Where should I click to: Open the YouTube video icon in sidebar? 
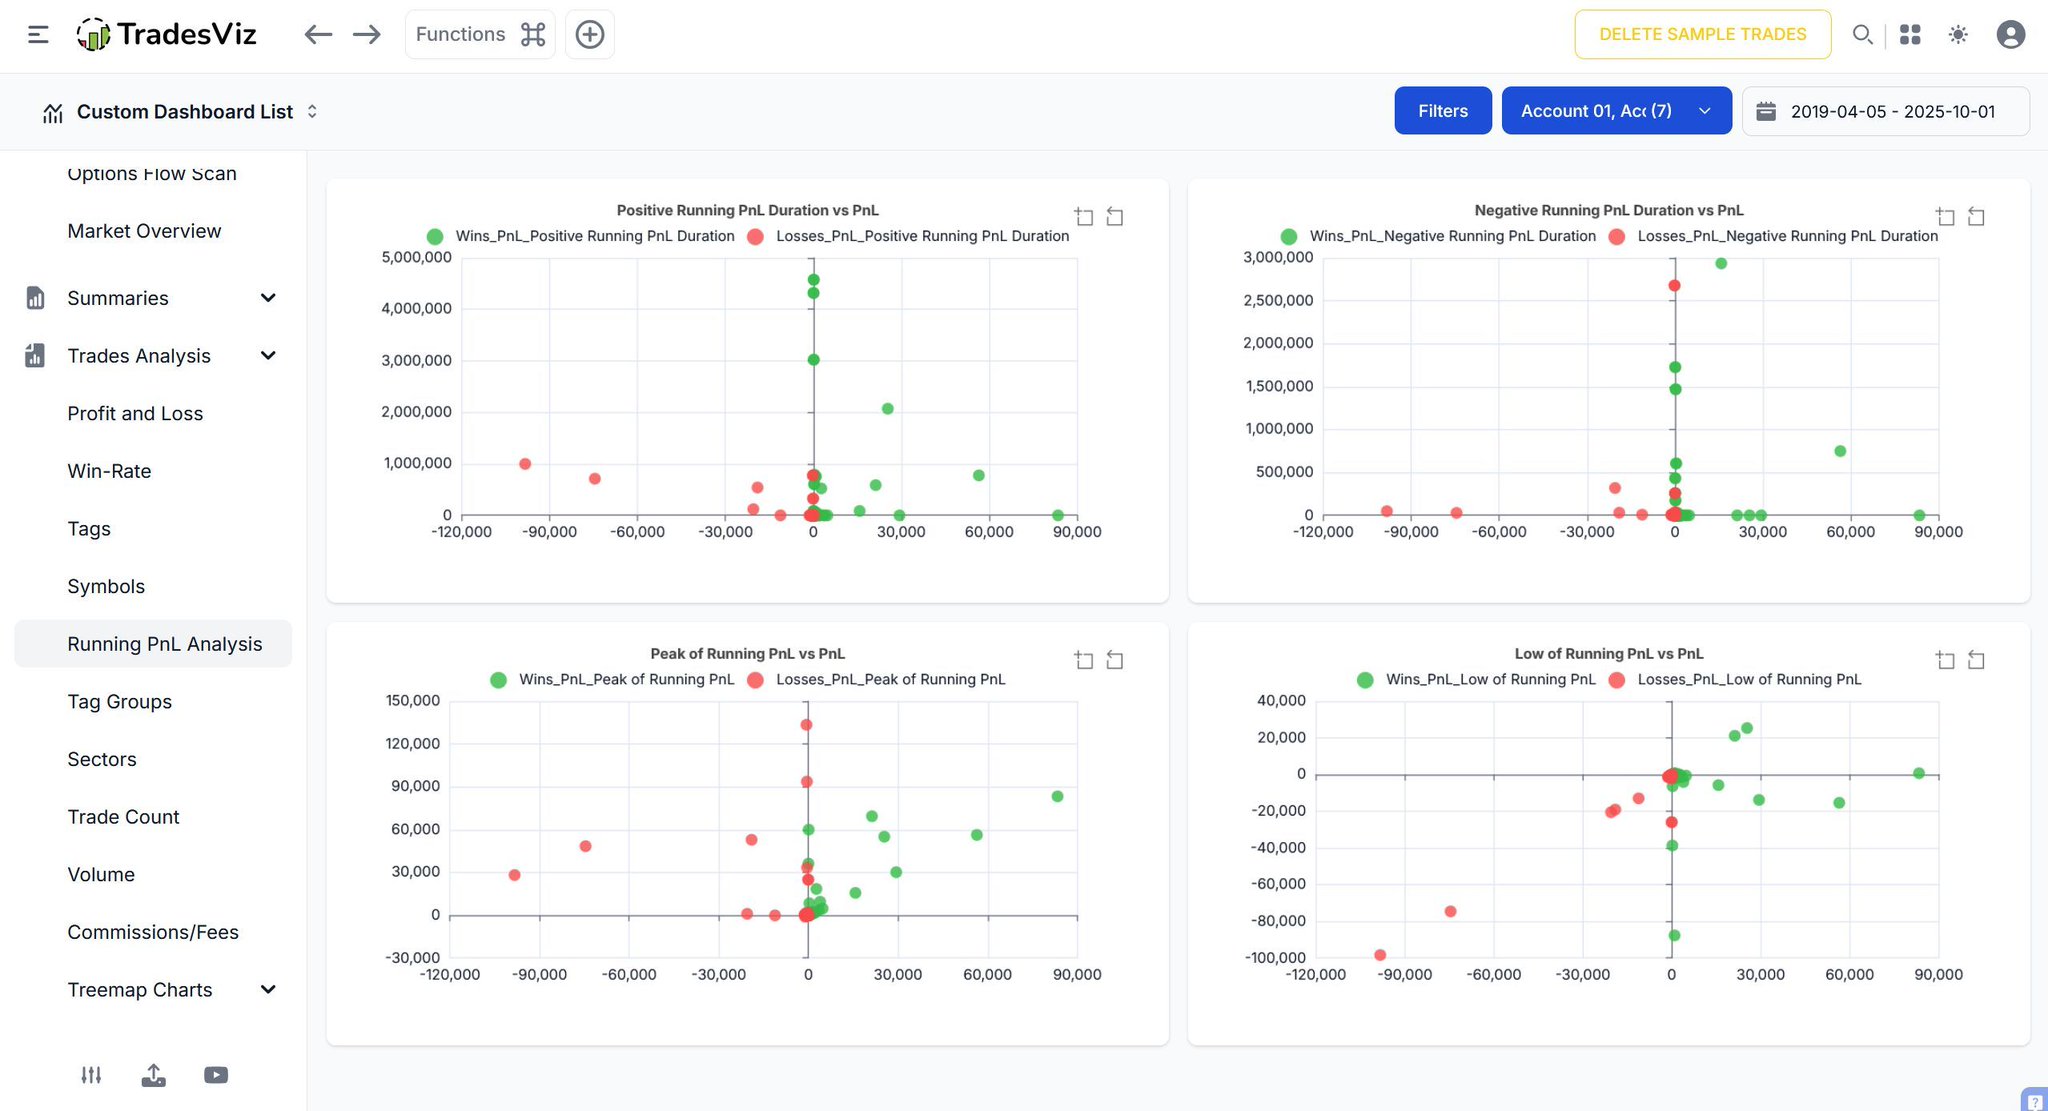216,1075
